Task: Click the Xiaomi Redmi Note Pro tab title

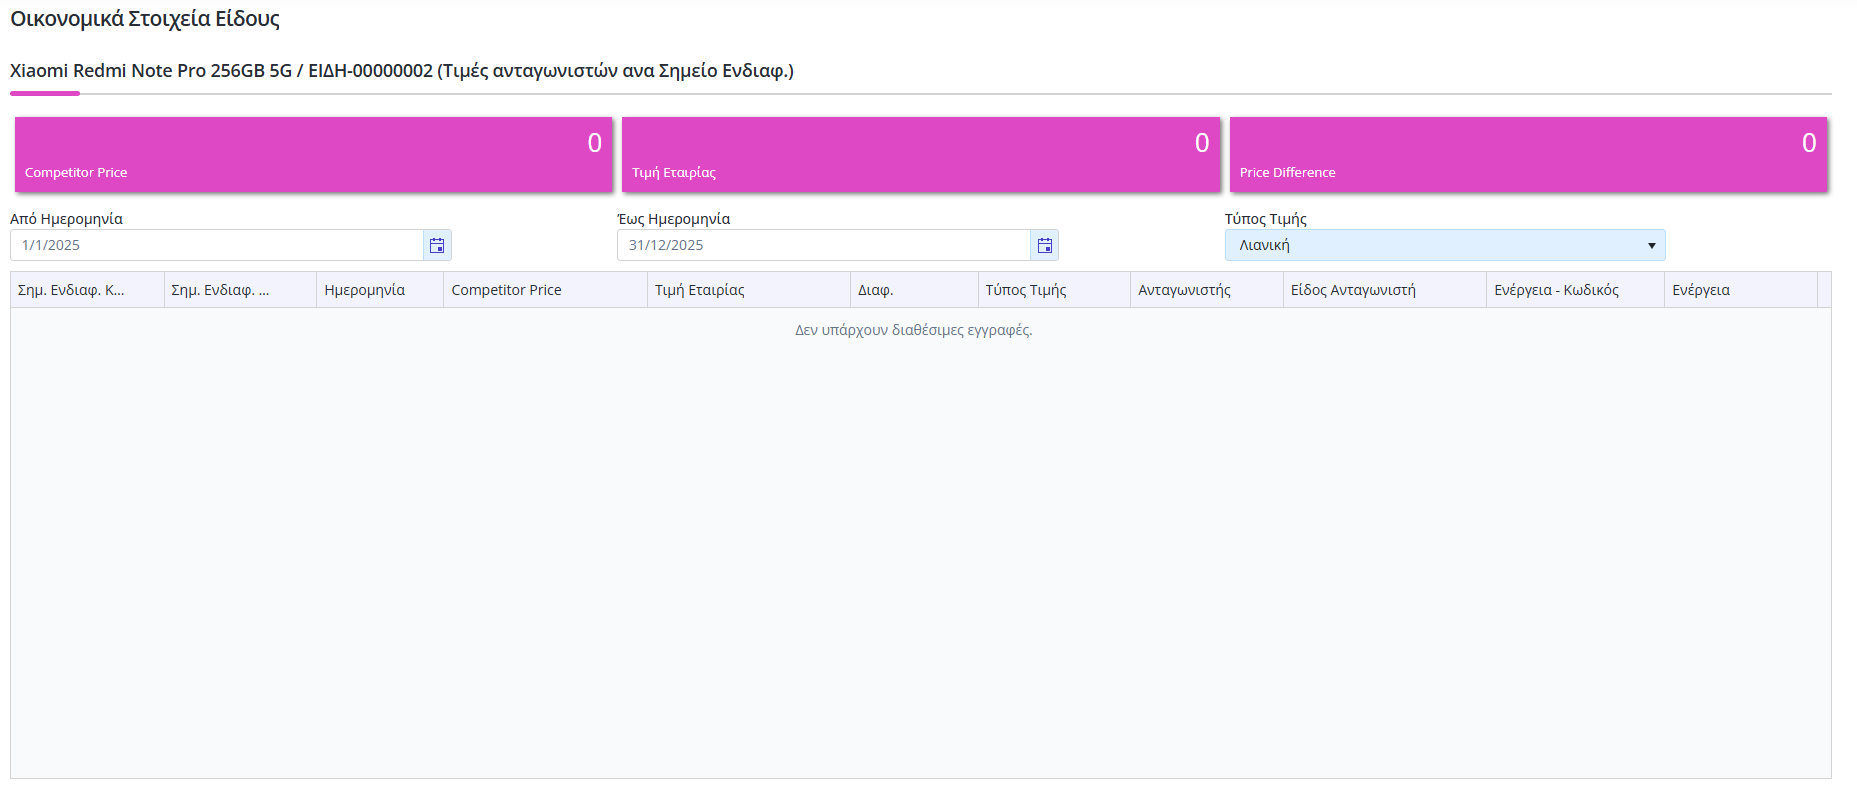Action: pos(402,71)
